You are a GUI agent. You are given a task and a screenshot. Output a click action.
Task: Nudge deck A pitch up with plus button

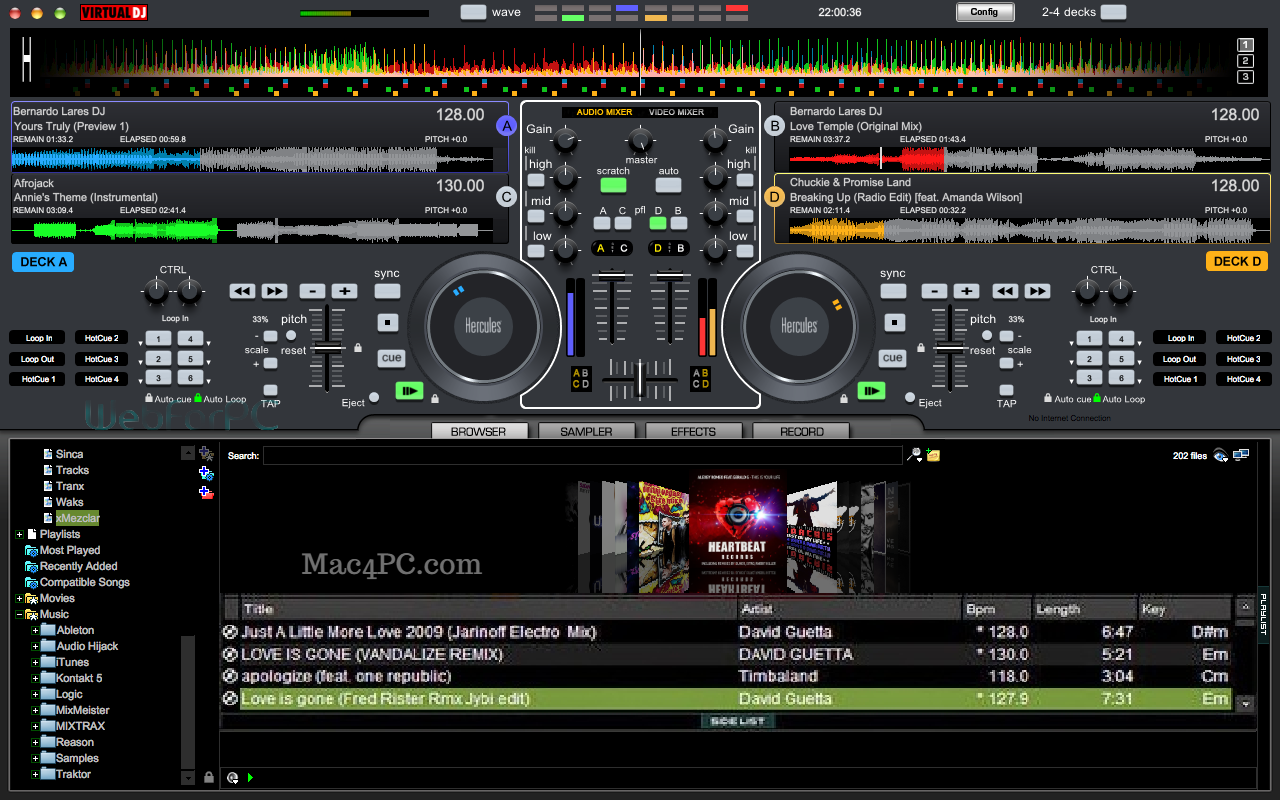[x=345, y=291]
